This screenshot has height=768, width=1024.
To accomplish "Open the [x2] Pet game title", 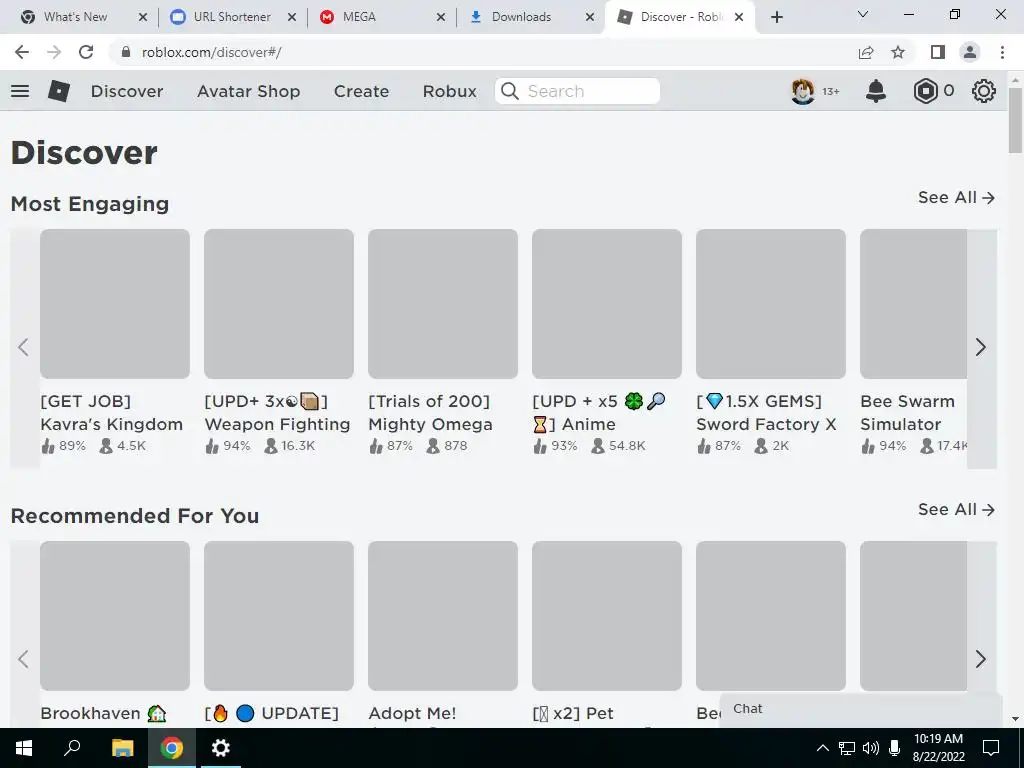I will coord(573,713).
